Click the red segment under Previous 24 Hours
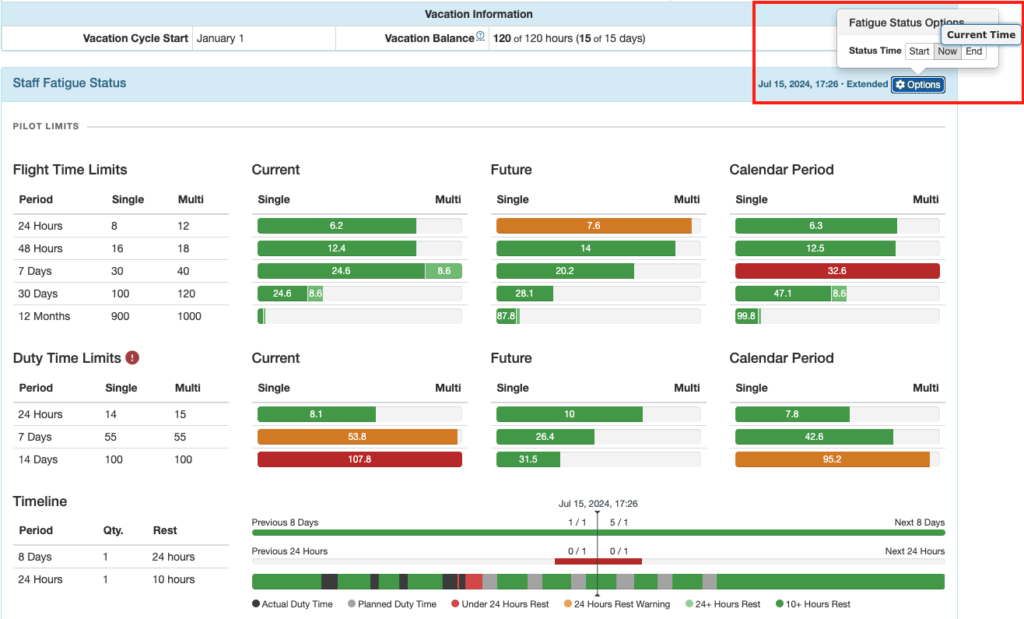 point(598,561)
